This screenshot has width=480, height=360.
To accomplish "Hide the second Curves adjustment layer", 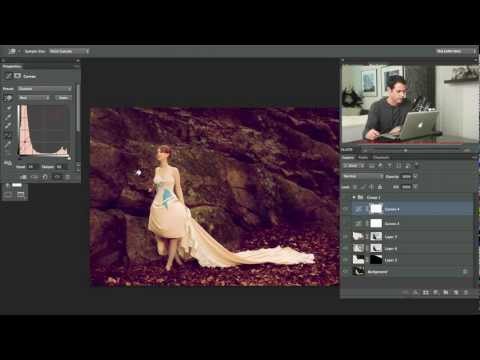I will point(346,223).
